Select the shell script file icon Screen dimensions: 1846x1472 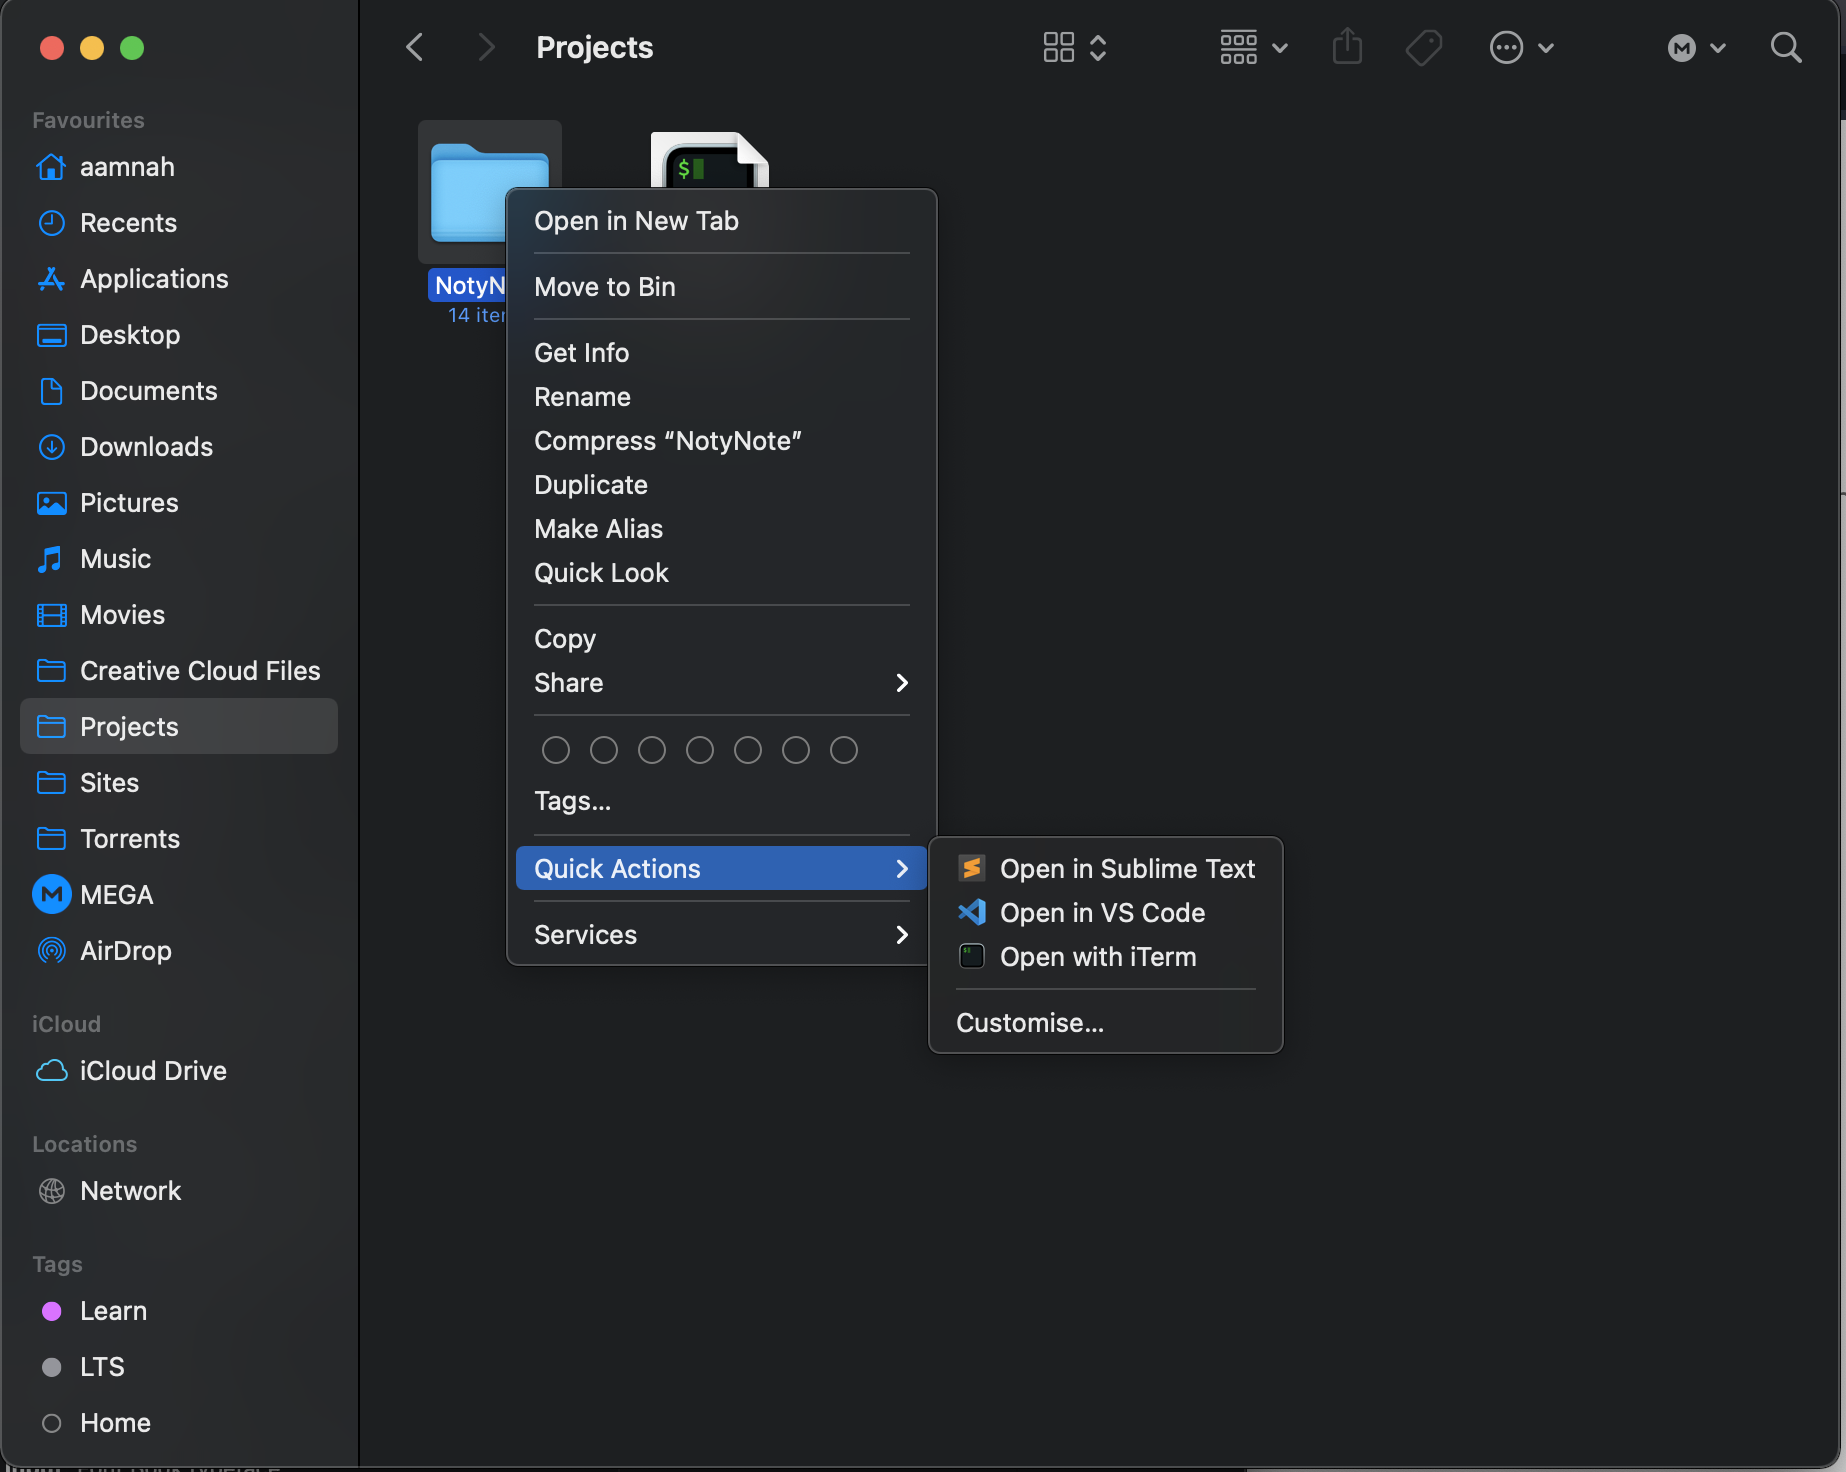709,160
